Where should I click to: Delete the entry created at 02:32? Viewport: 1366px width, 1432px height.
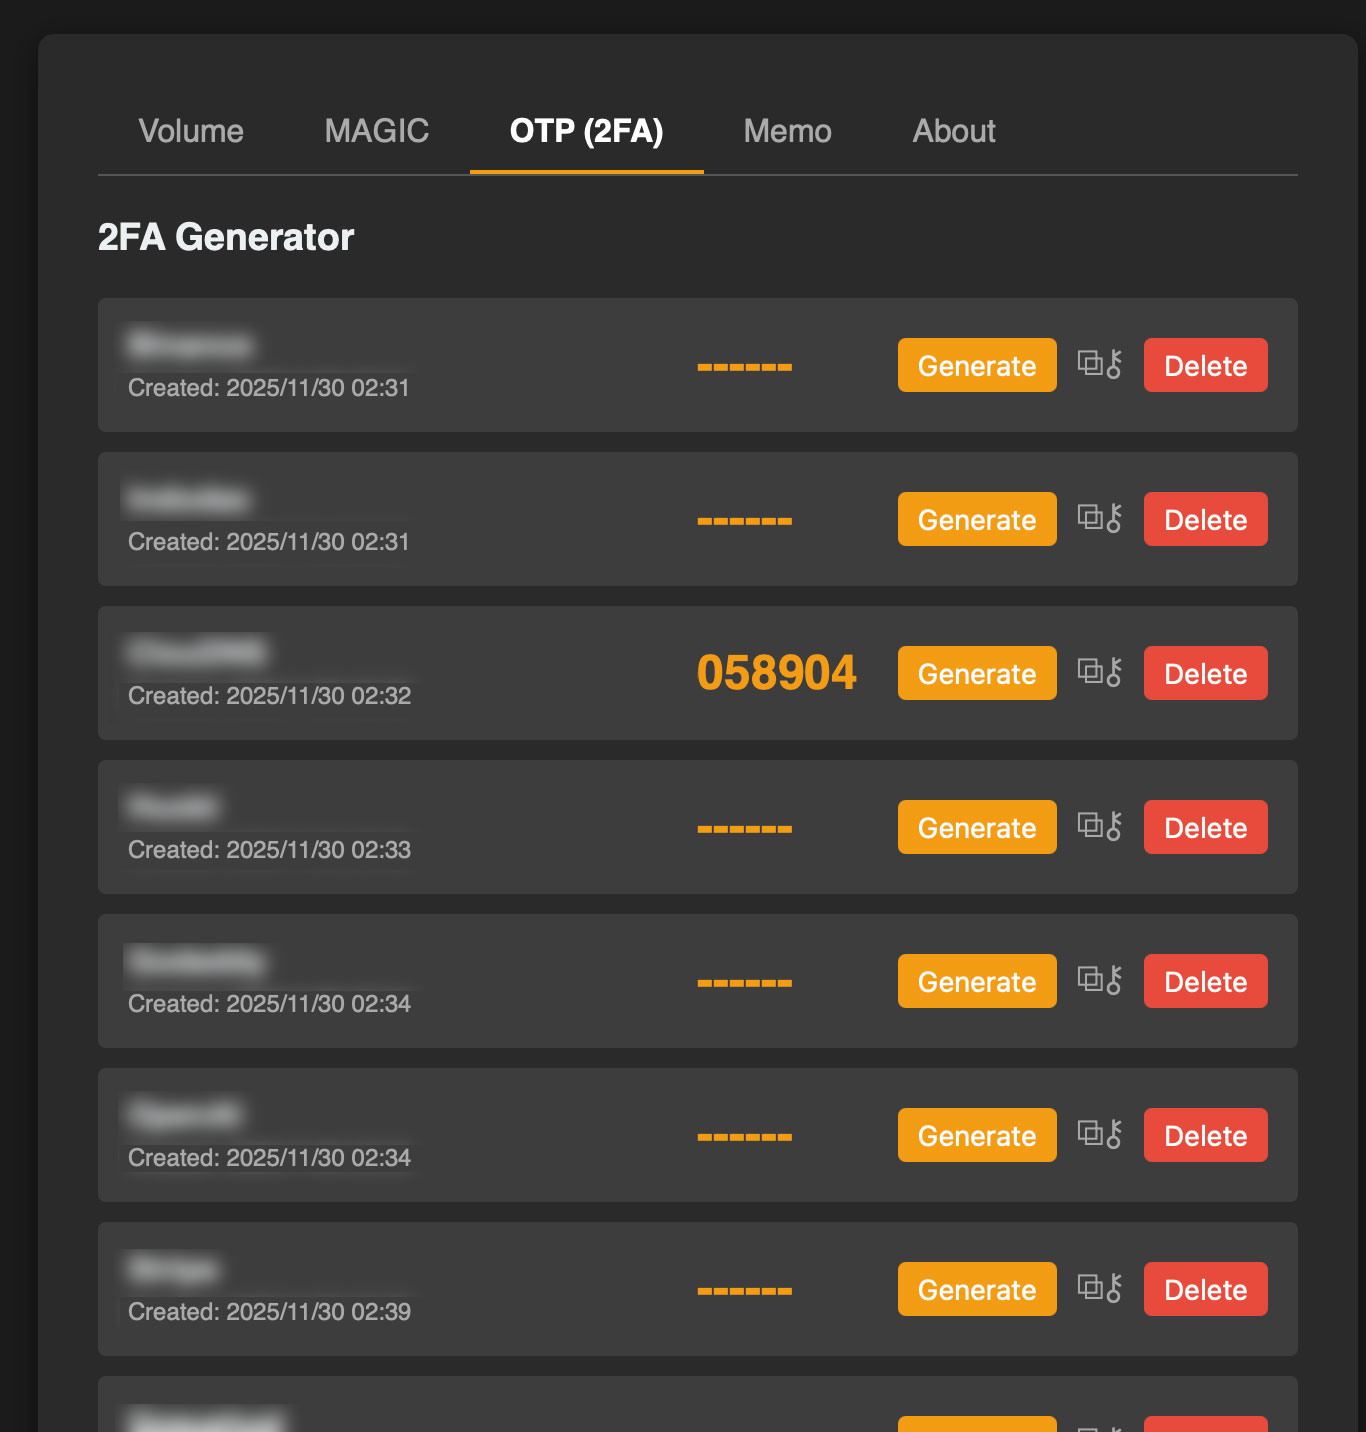(x=1206, y=673)
